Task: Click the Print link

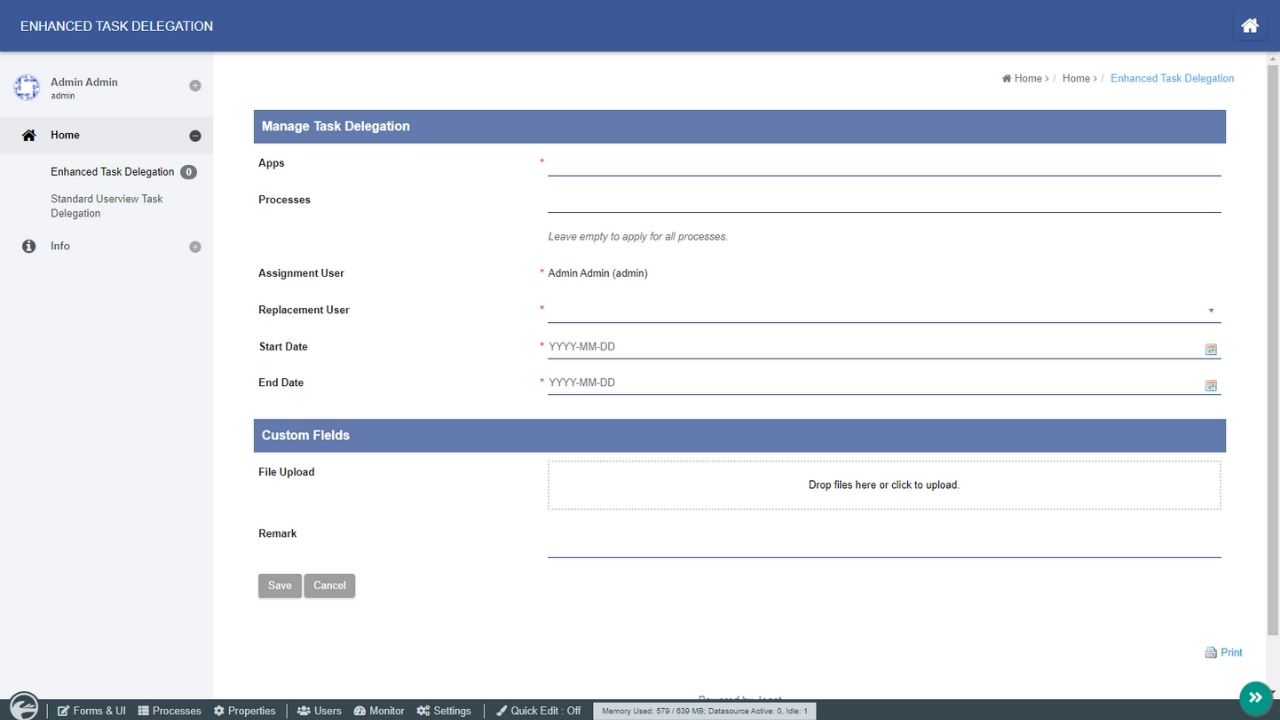Action: 1224,653
